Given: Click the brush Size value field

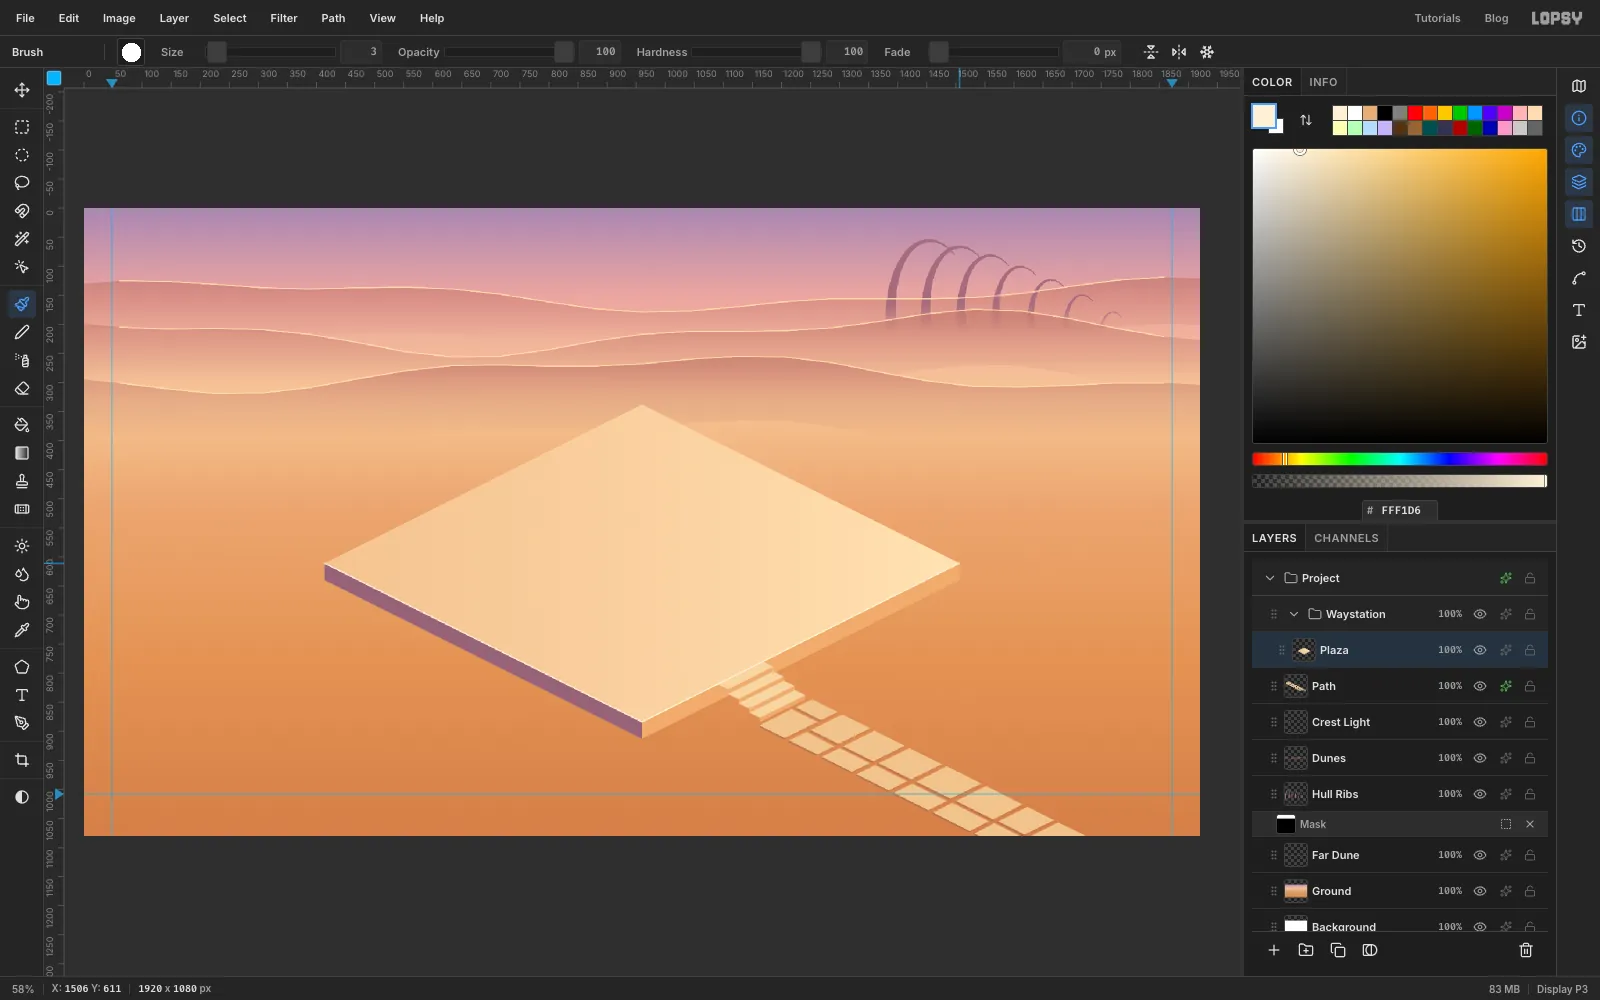Looking at the screenshot, I should click(362, 52).
